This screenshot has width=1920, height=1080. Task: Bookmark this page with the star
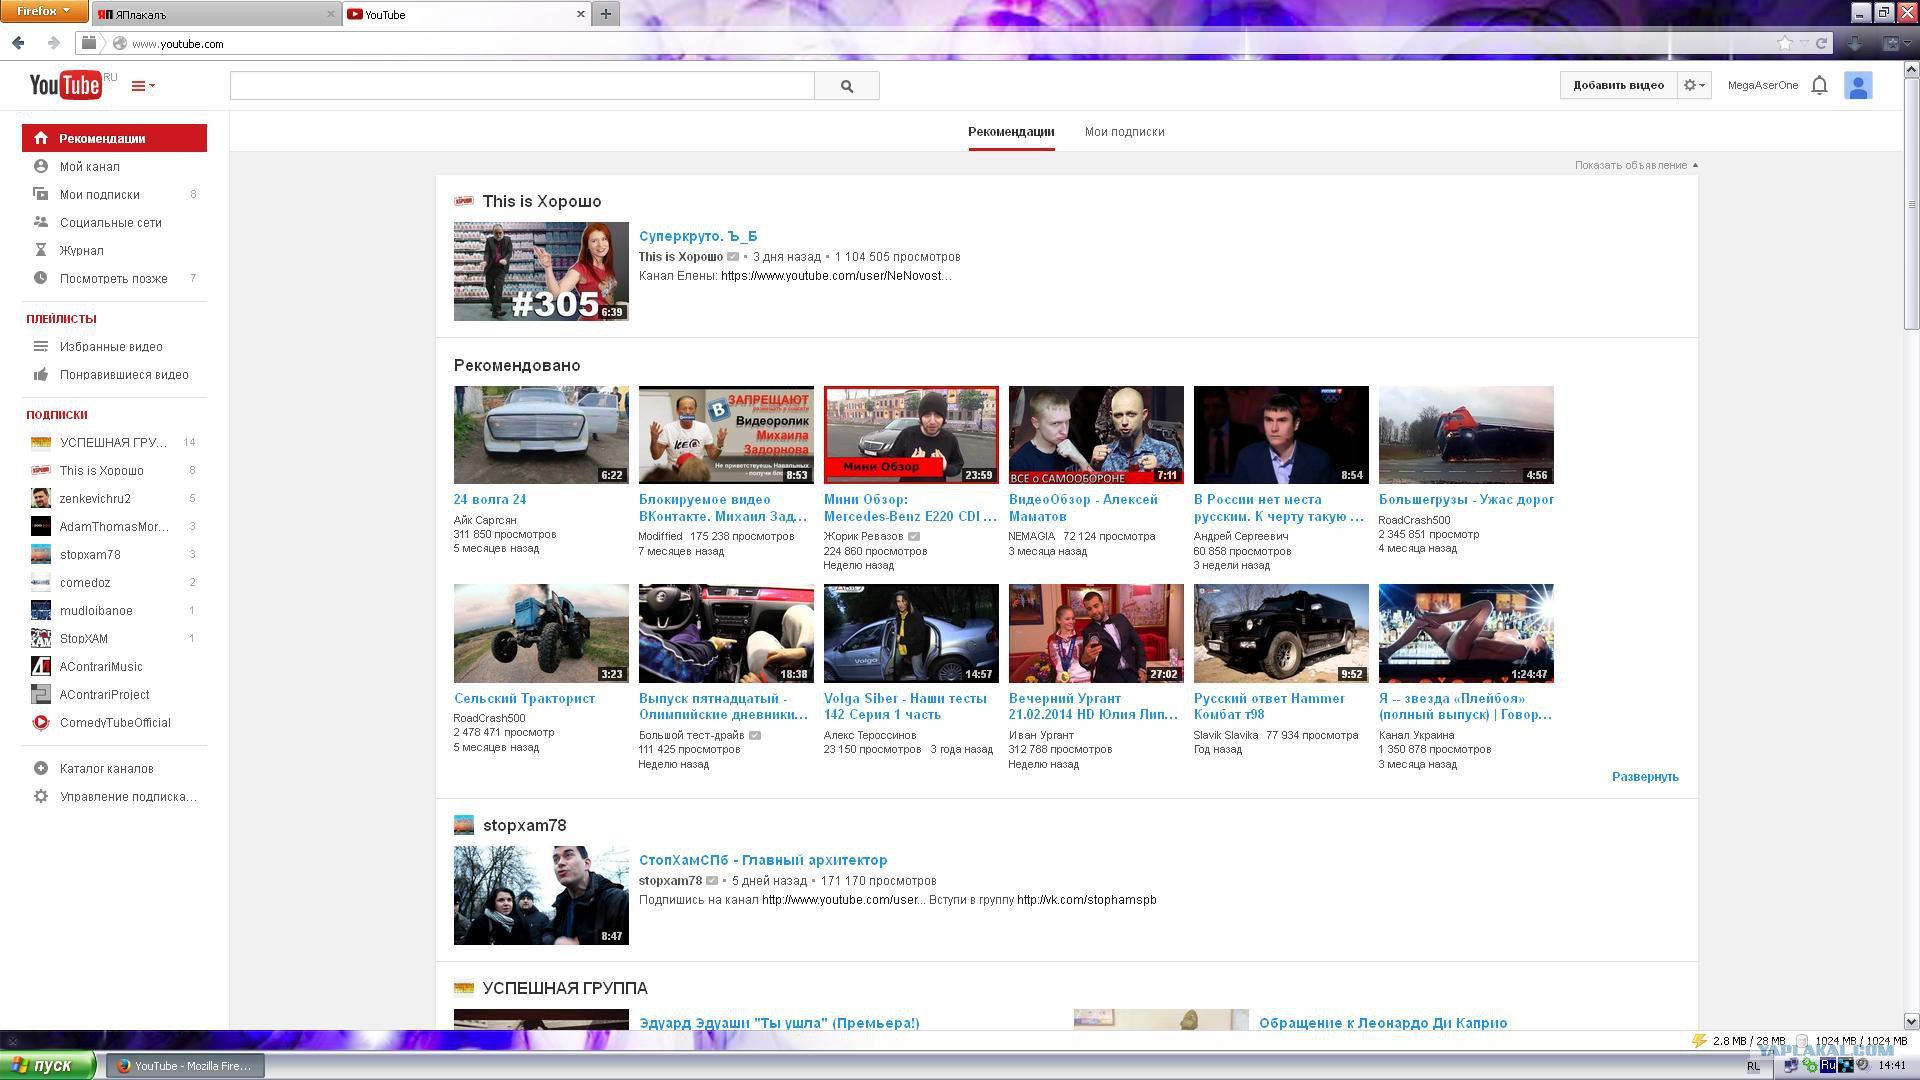(x=1785, y=43)
